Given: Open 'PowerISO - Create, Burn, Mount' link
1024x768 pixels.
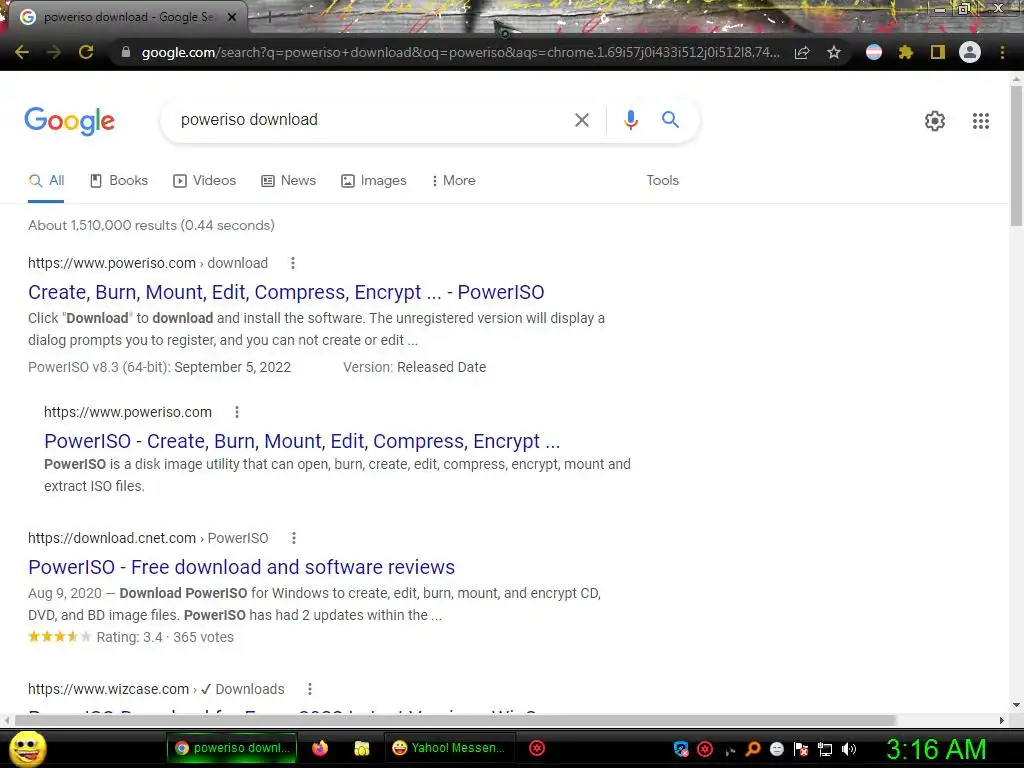Looking at the screenshot, I should click(302, 441).
